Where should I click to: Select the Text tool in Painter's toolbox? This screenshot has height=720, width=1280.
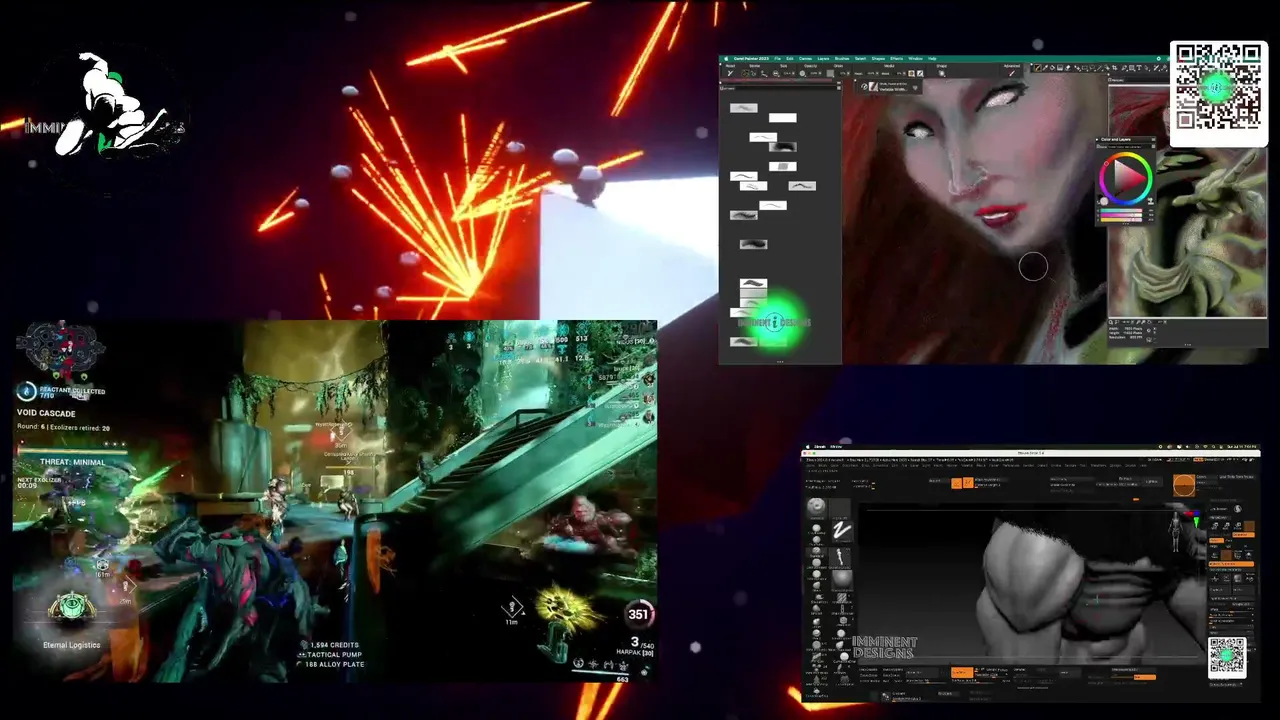pyautogui.click(x=1139, y=68)
